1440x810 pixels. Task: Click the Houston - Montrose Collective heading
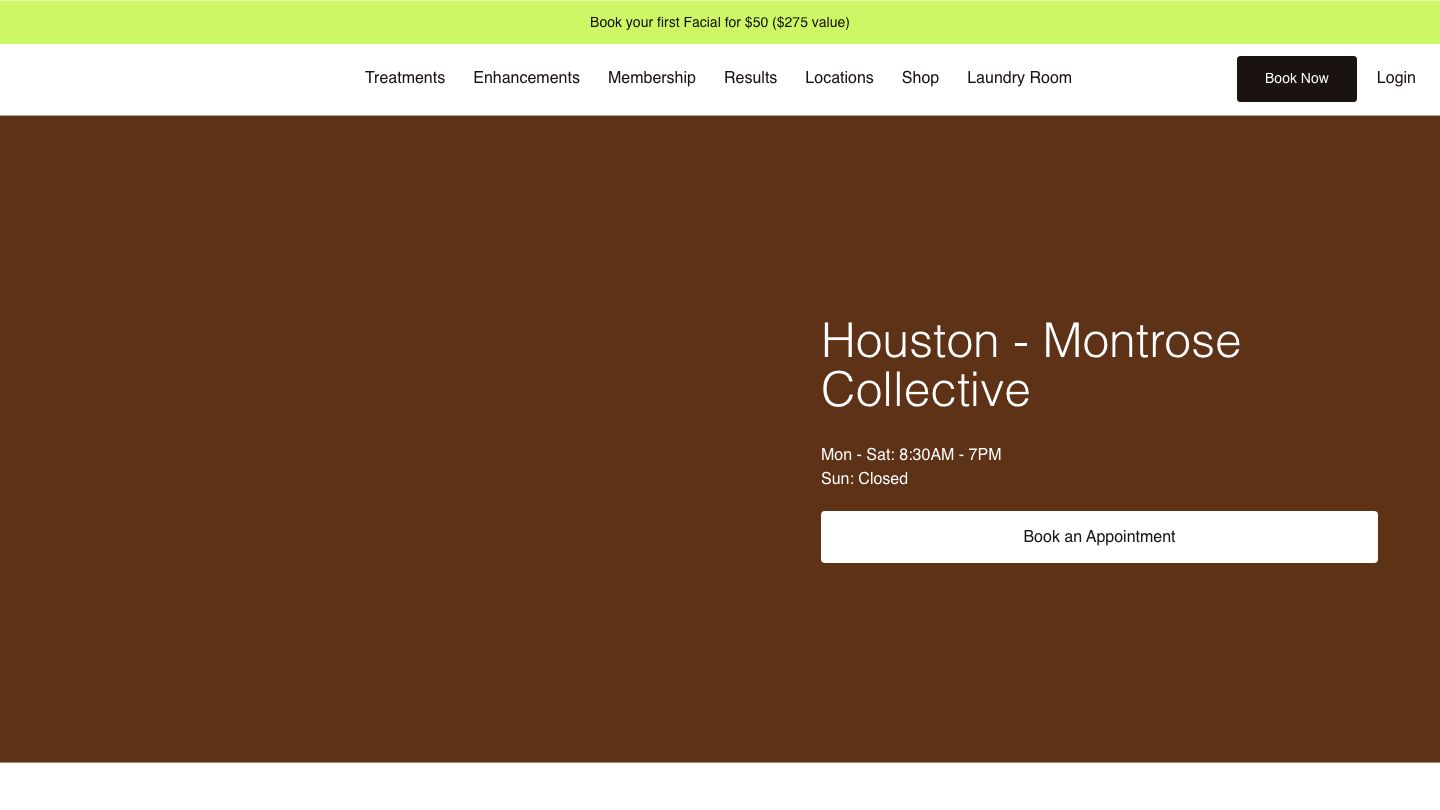pos(1030,365)
